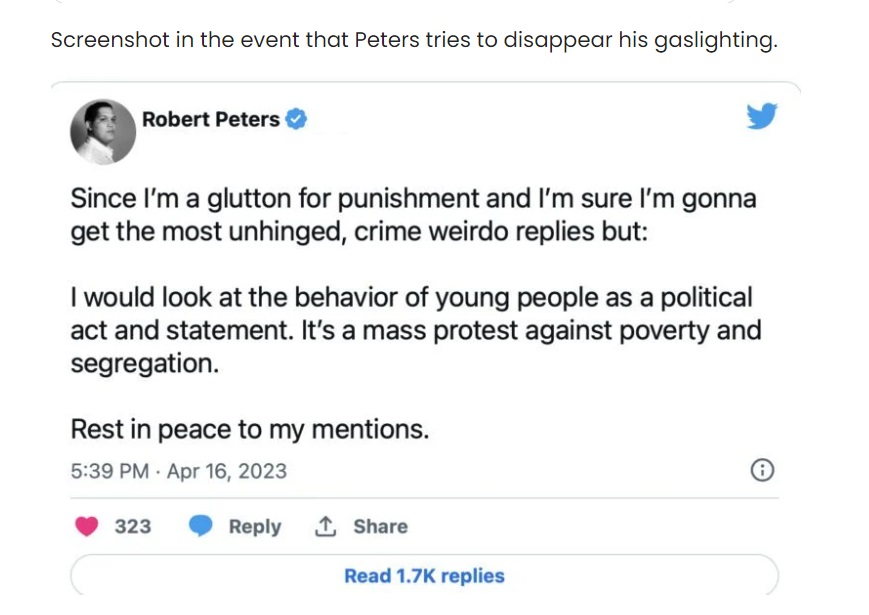Click the word 'gaslighting' in the caption

click(716, 40)
